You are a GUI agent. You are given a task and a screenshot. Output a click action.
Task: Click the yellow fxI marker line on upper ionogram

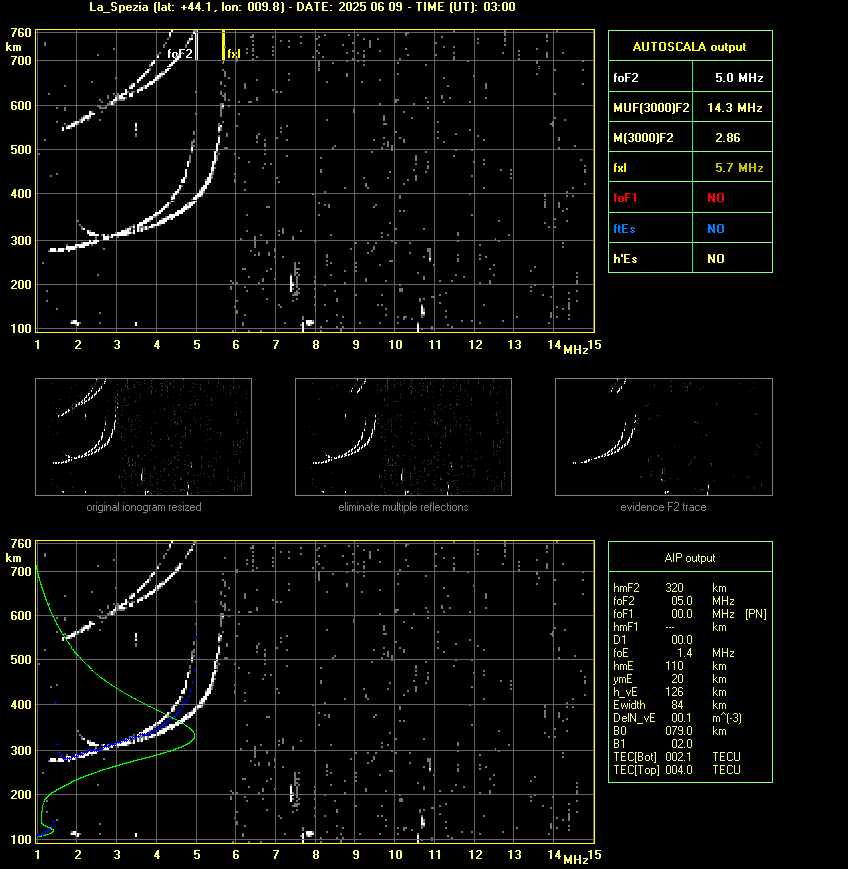point(223,45)
